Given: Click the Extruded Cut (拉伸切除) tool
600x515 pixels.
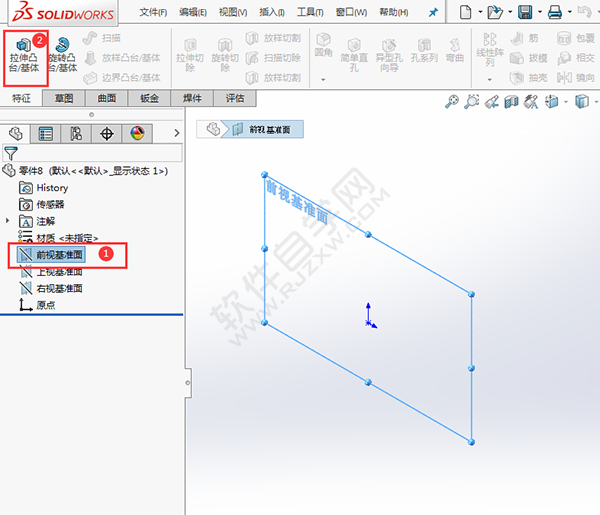Looking at the screenshot, I should click(190, 55).
